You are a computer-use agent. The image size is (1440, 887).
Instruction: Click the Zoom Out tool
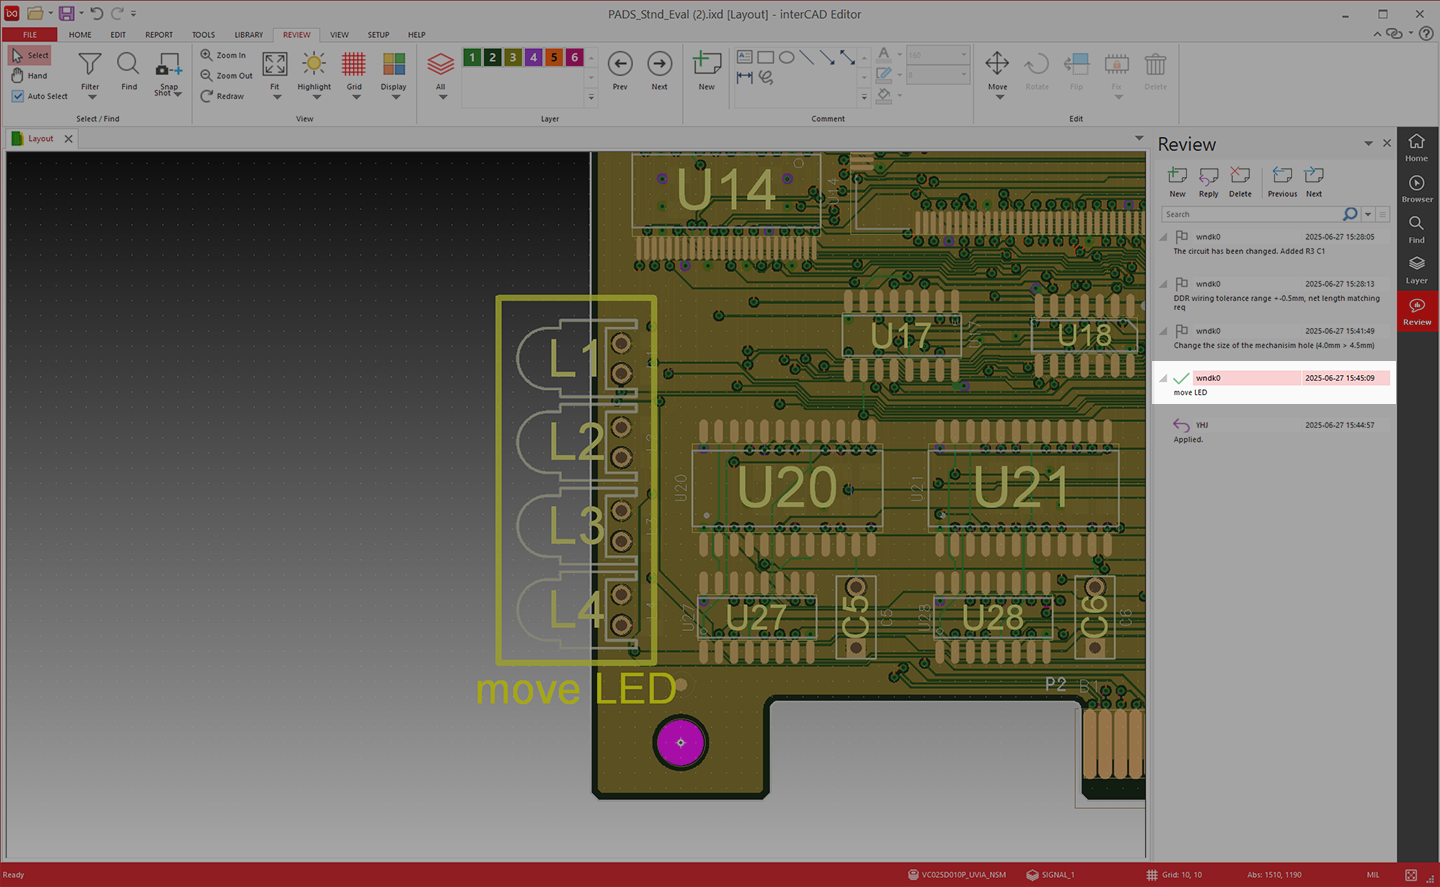(226, 76)
